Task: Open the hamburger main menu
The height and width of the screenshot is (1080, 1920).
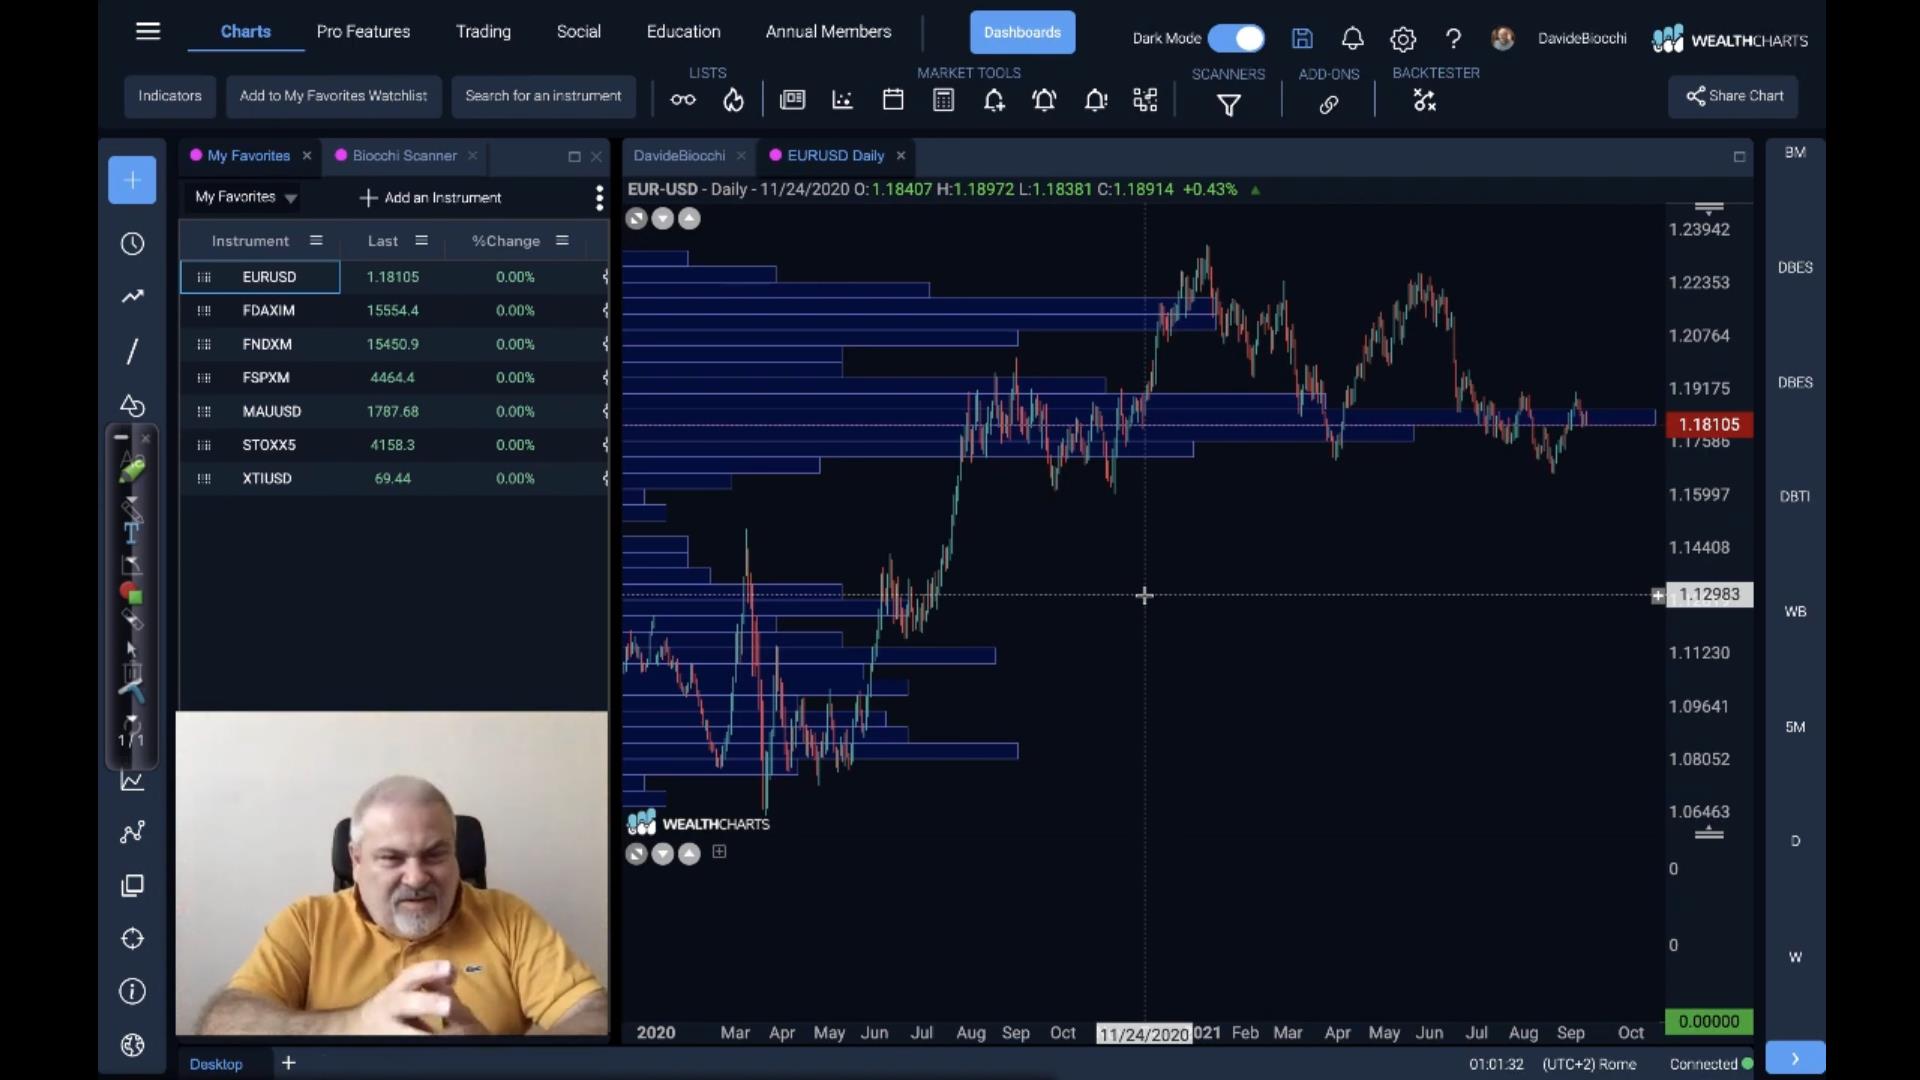Action: tap(148, 32)
